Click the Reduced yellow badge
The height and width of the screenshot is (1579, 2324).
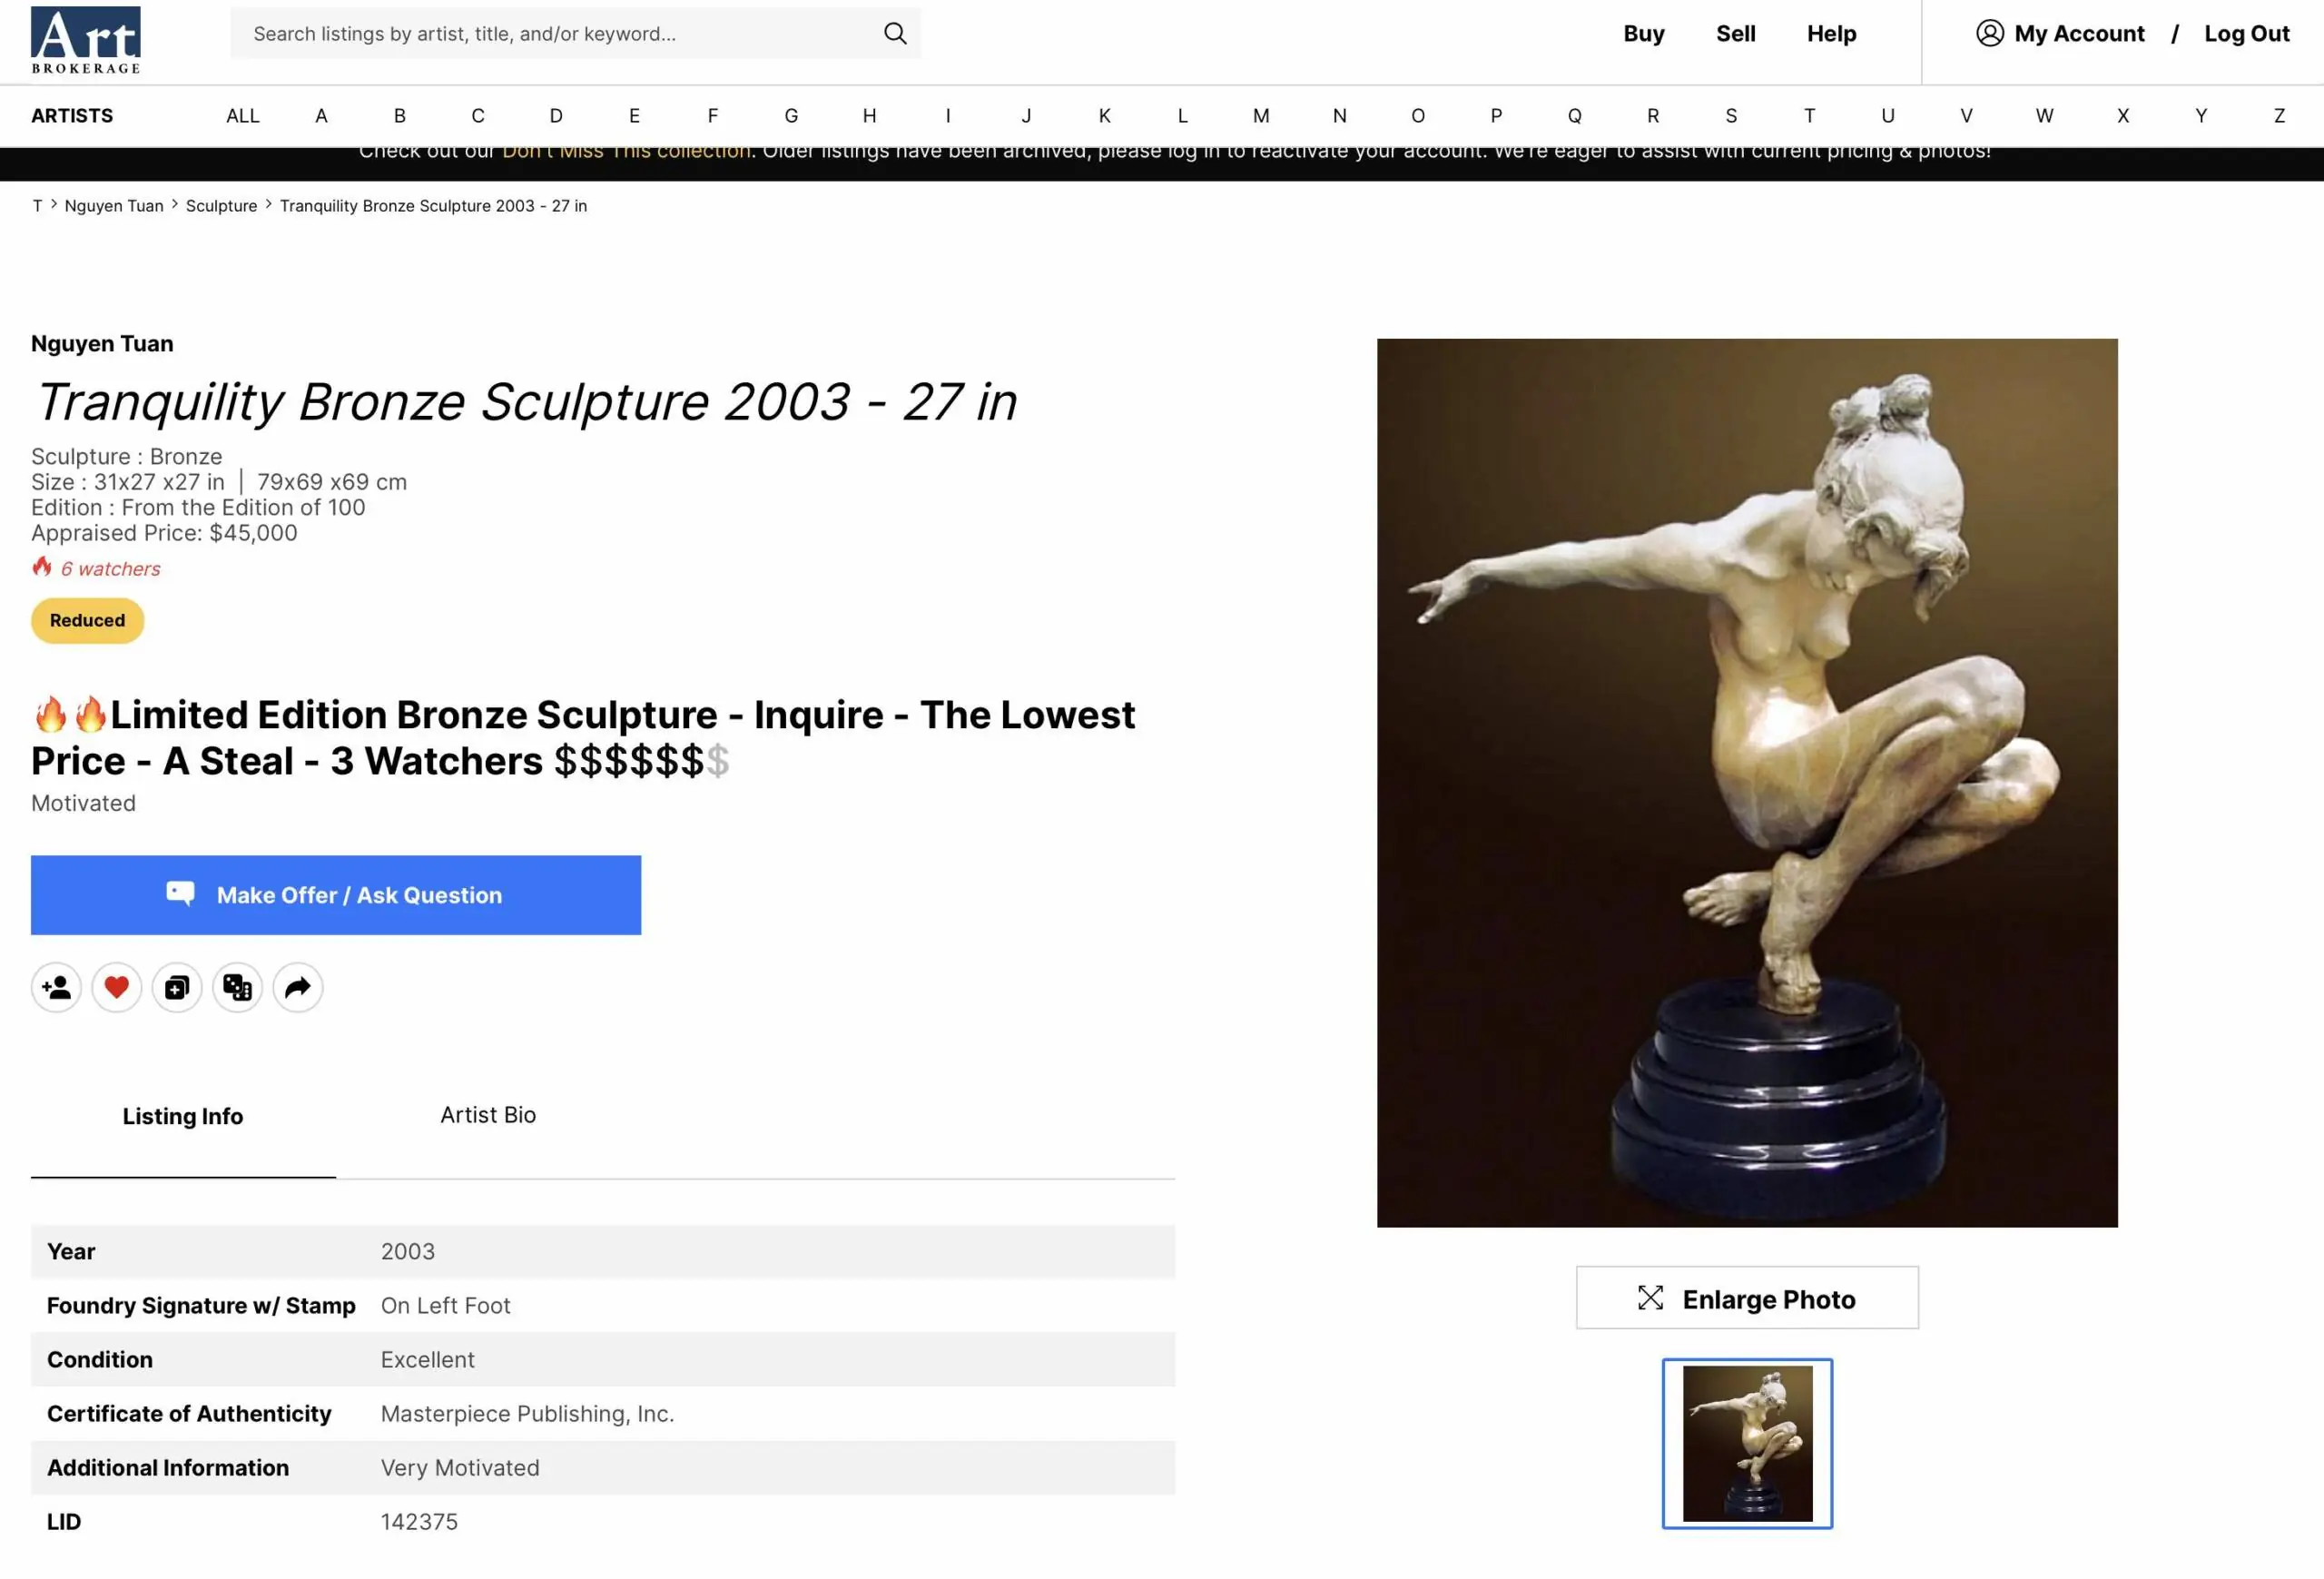(x=88, y=620)
